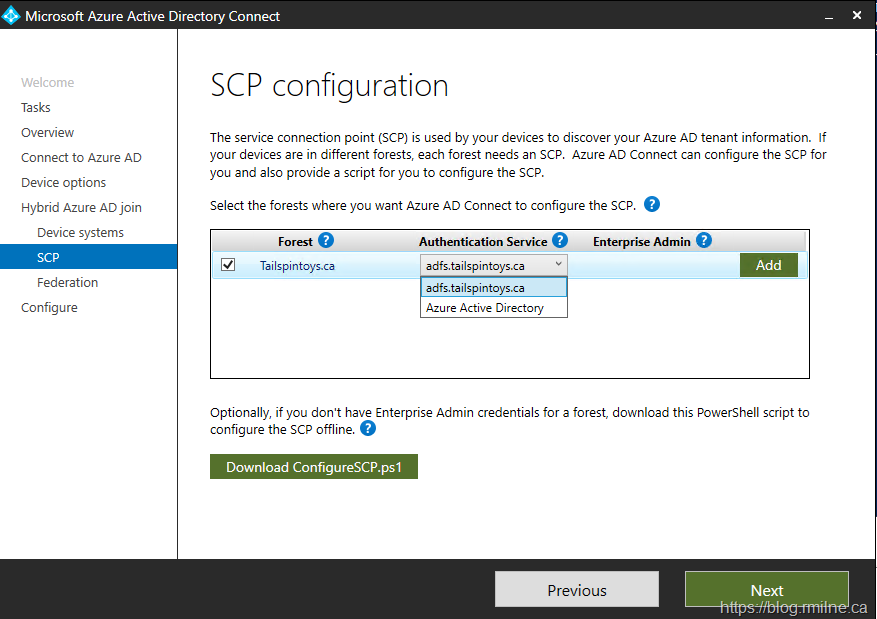Image resolution: width=877 pixels, height=619 pixels.
Task: Click the help icon next to Forest column
Action: [326, 241]
